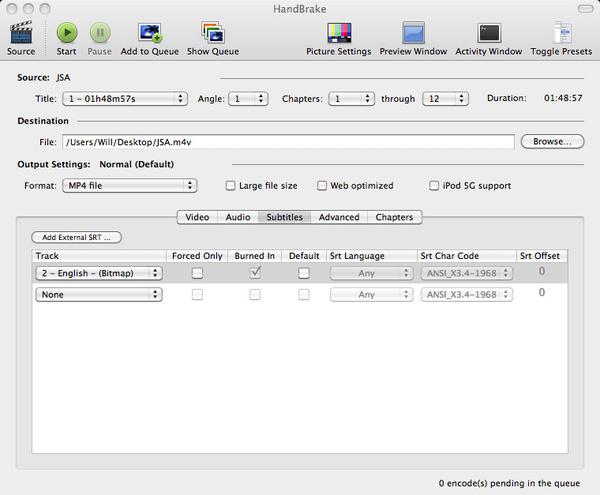Image resolution: width=600 pixels, height=495 pixels.
Task: Enable Web optimized checkbox
Action: point(321,186)
